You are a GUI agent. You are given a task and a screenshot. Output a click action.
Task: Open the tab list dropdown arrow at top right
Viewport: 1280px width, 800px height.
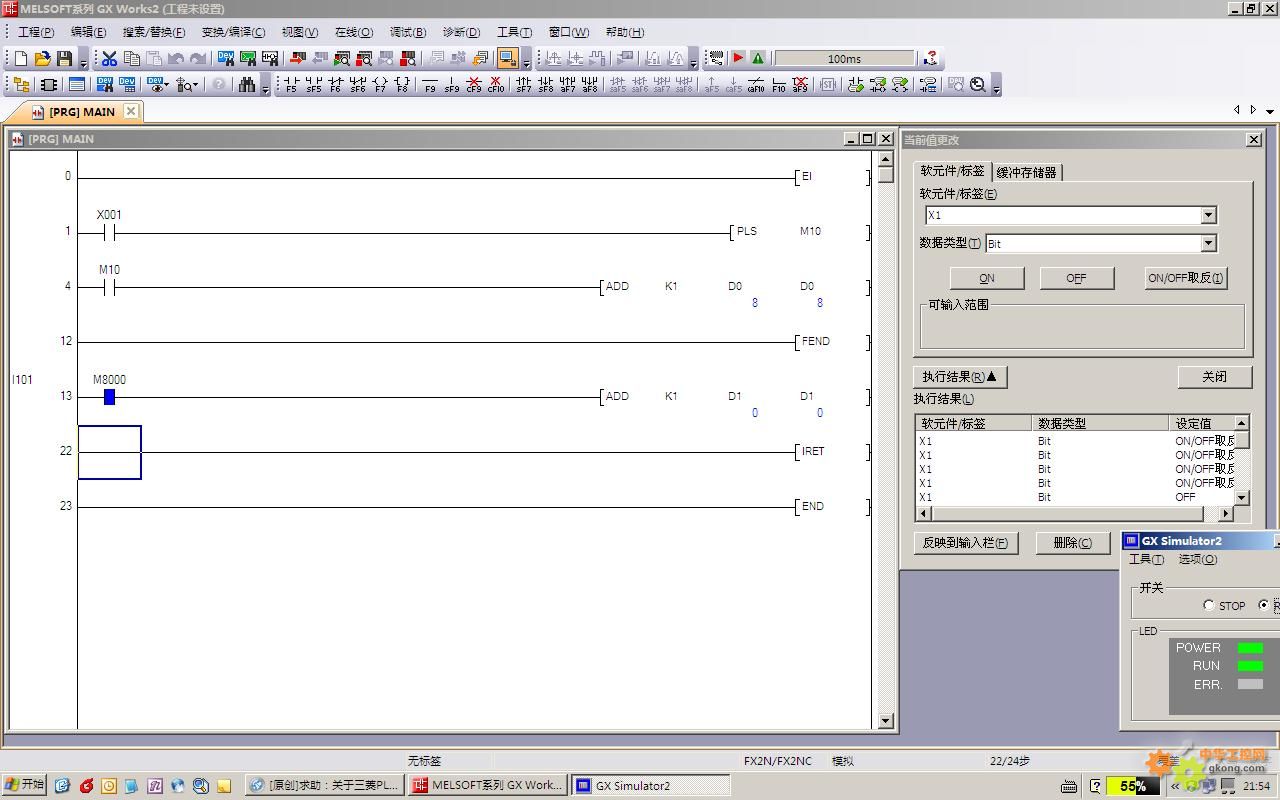pos(1269,110)
